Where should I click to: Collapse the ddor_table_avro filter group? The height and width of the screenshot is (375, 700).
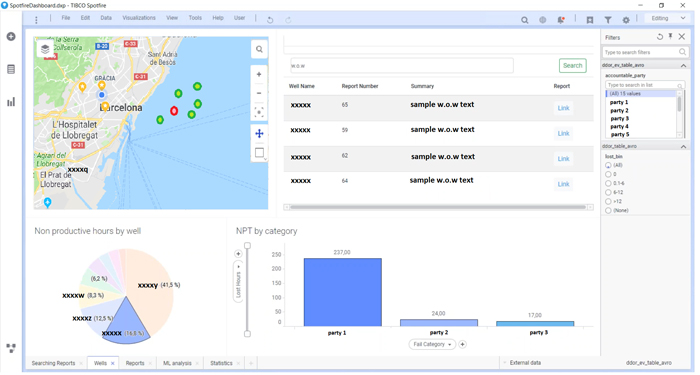683,146
